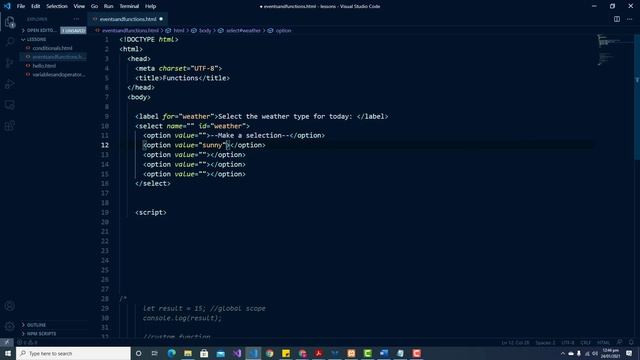Show hidden system tray icons

[x=563, y=353]
